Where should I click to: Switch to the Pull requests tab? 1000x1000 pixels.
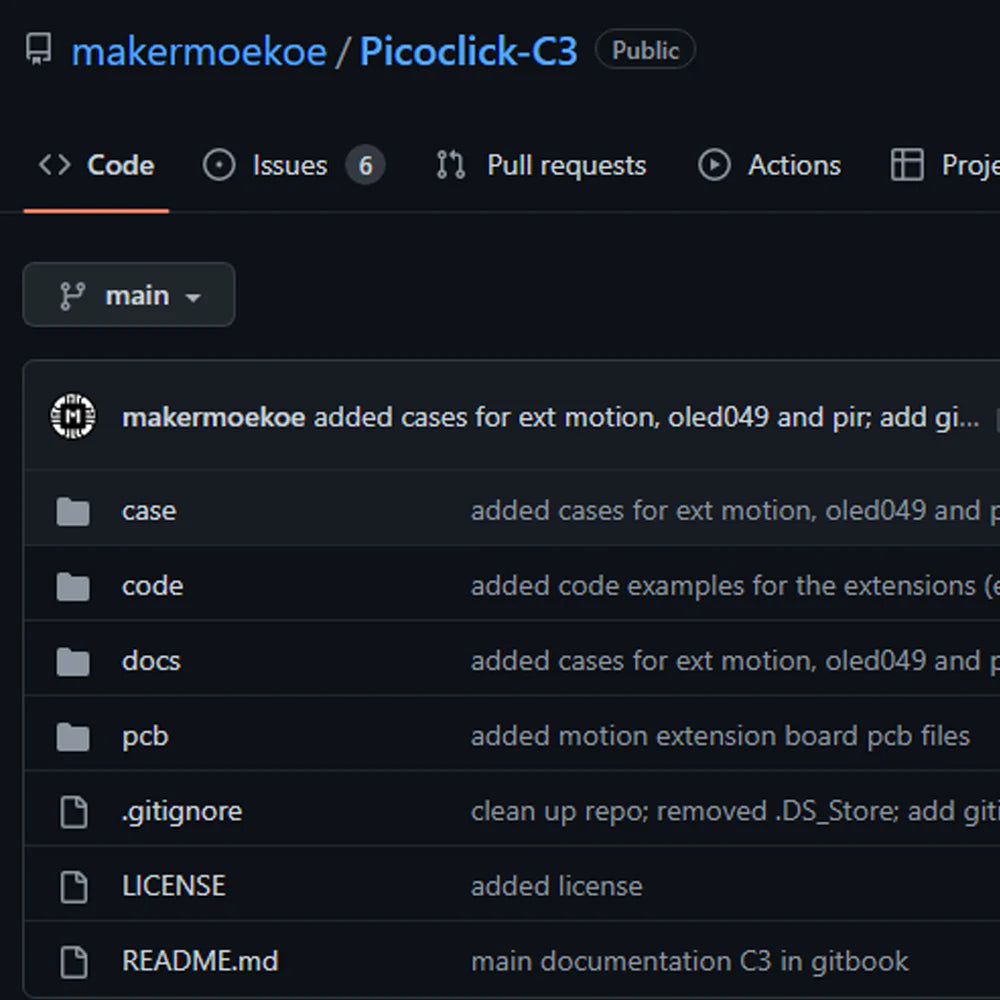click(x=565, y=165)
